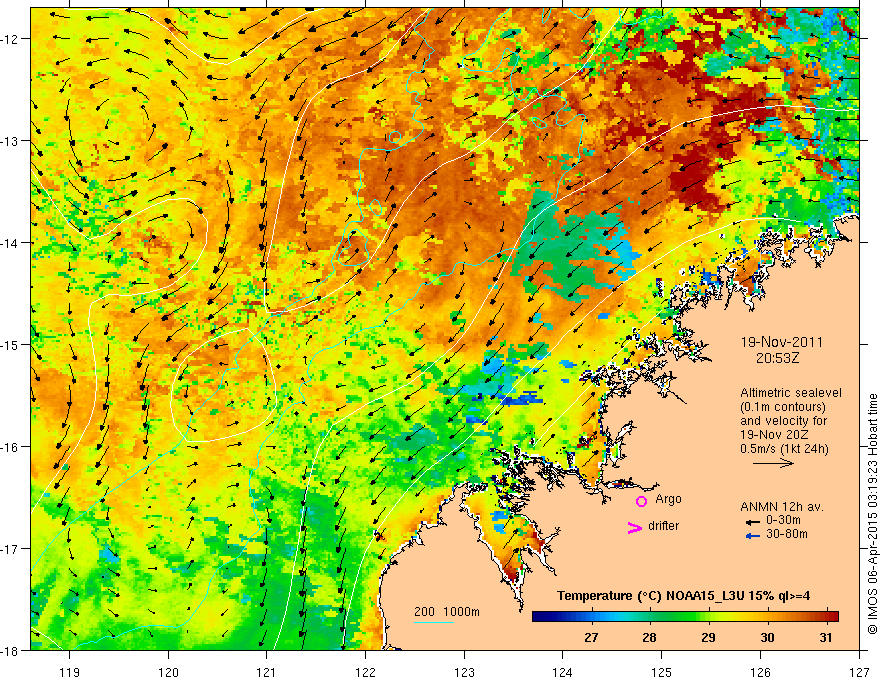Click the 'Temperature (°C) NOAA15_L3U 15% ql>=4' title
Image resolution: width=880 pixels, height=680 pixels.
[683, 596]
